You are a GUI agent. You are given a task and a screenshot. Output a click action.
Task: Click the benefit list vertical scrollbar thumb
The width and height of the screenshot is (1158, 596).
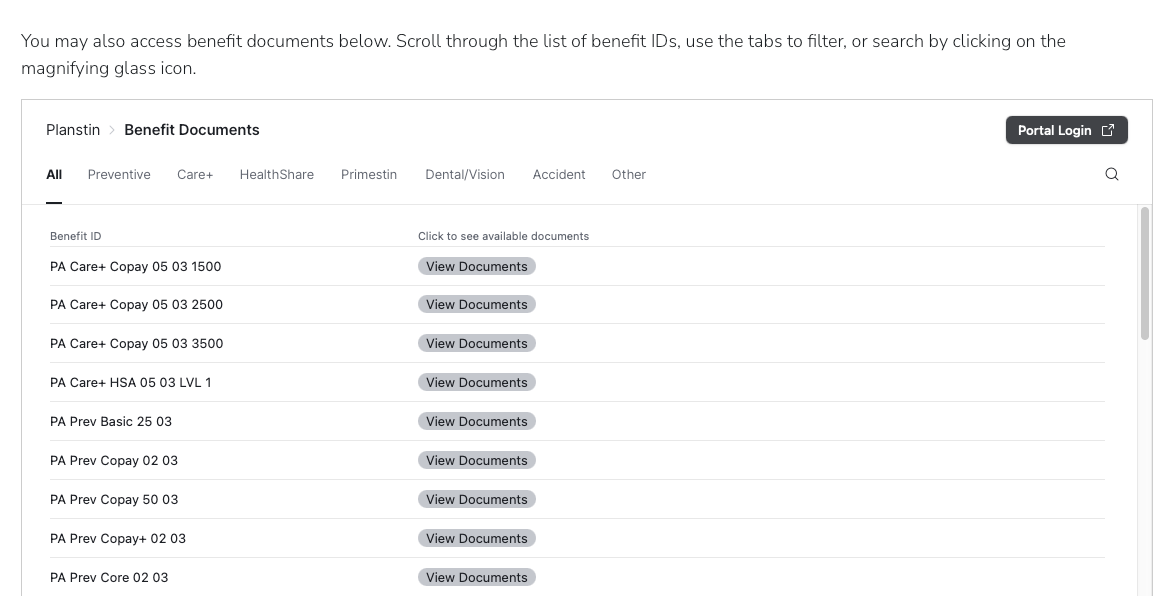[x=1145, y=273]
